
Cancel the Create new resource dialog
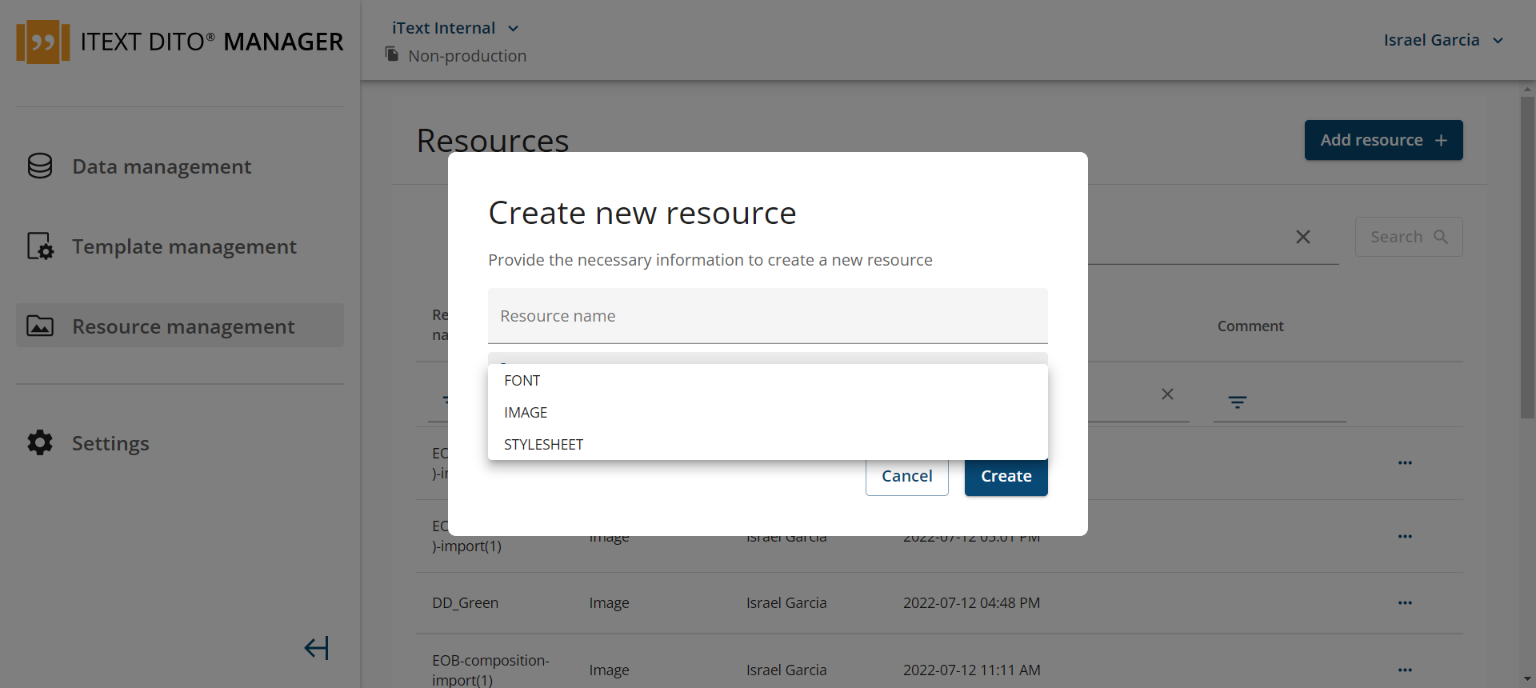pos(906,476)
